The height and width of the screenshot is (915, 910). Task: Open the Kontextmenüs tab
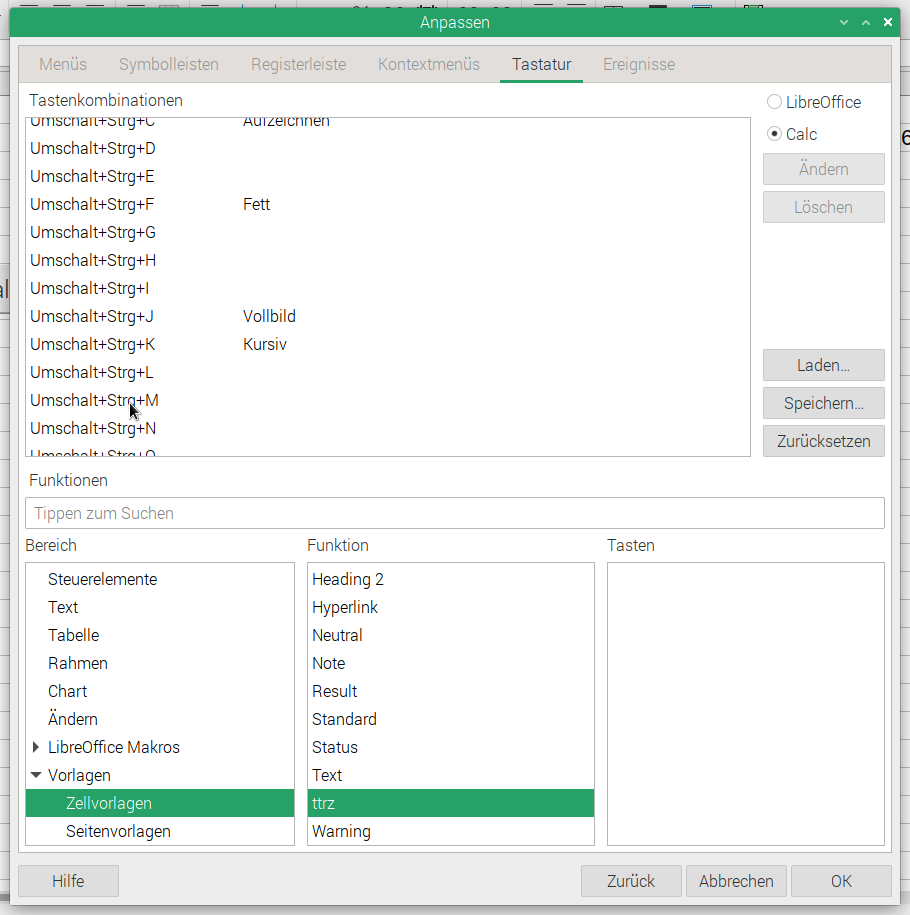click(x=429, y=64)
